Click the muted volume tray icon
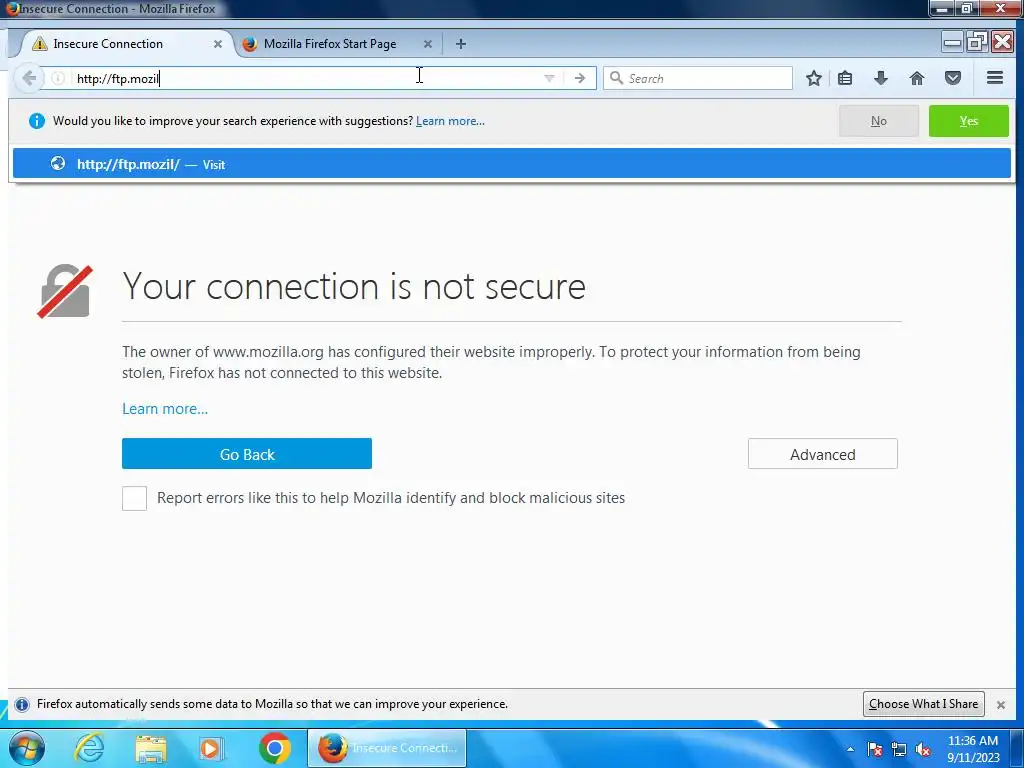 click(923, 749)
